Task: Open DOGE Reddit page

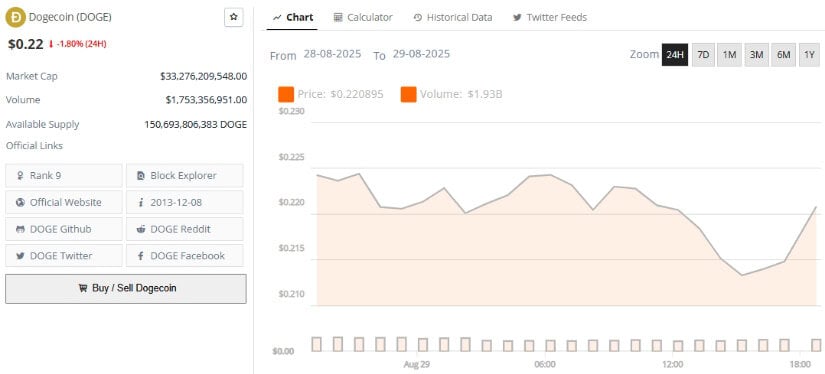Action: point(185,229)
